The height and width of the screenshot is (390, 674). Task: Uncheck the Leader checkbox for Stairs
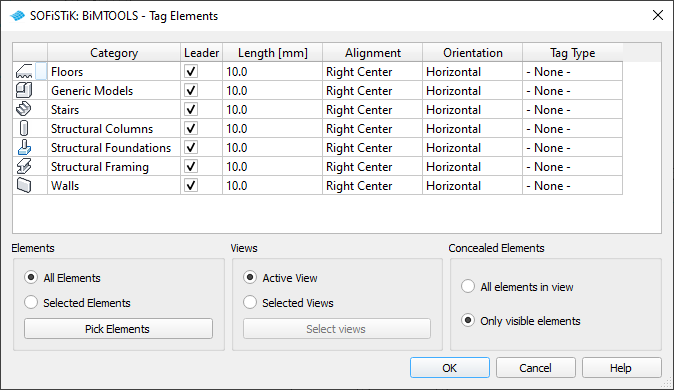point(191,109)
